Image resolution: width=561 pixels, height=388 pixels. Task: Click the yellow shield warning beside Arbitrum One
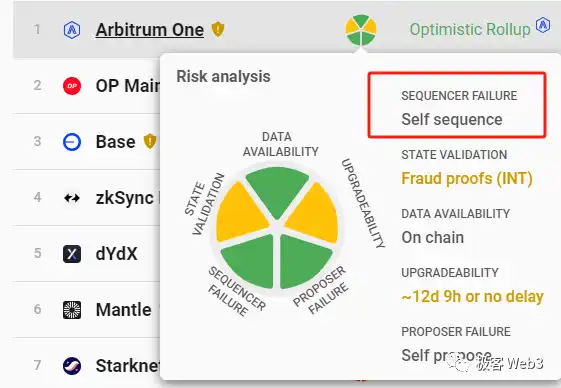[x=218, y=29]
